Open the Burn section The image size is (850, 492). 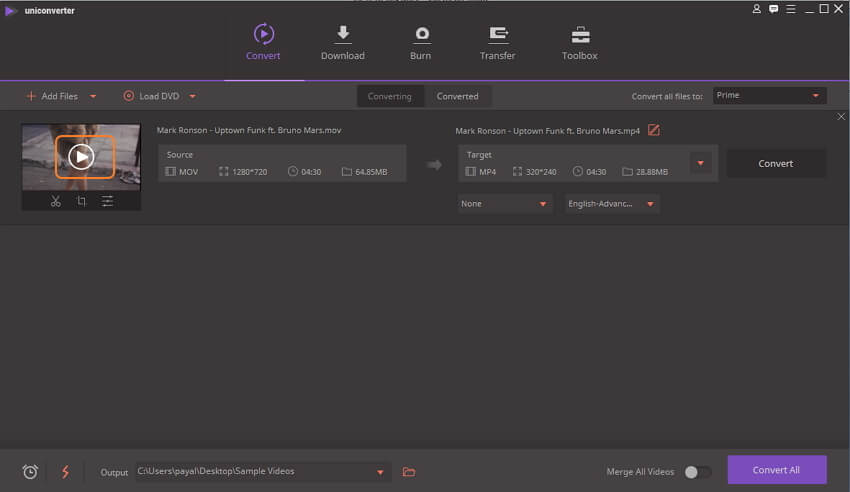click(x=421, y=42)
